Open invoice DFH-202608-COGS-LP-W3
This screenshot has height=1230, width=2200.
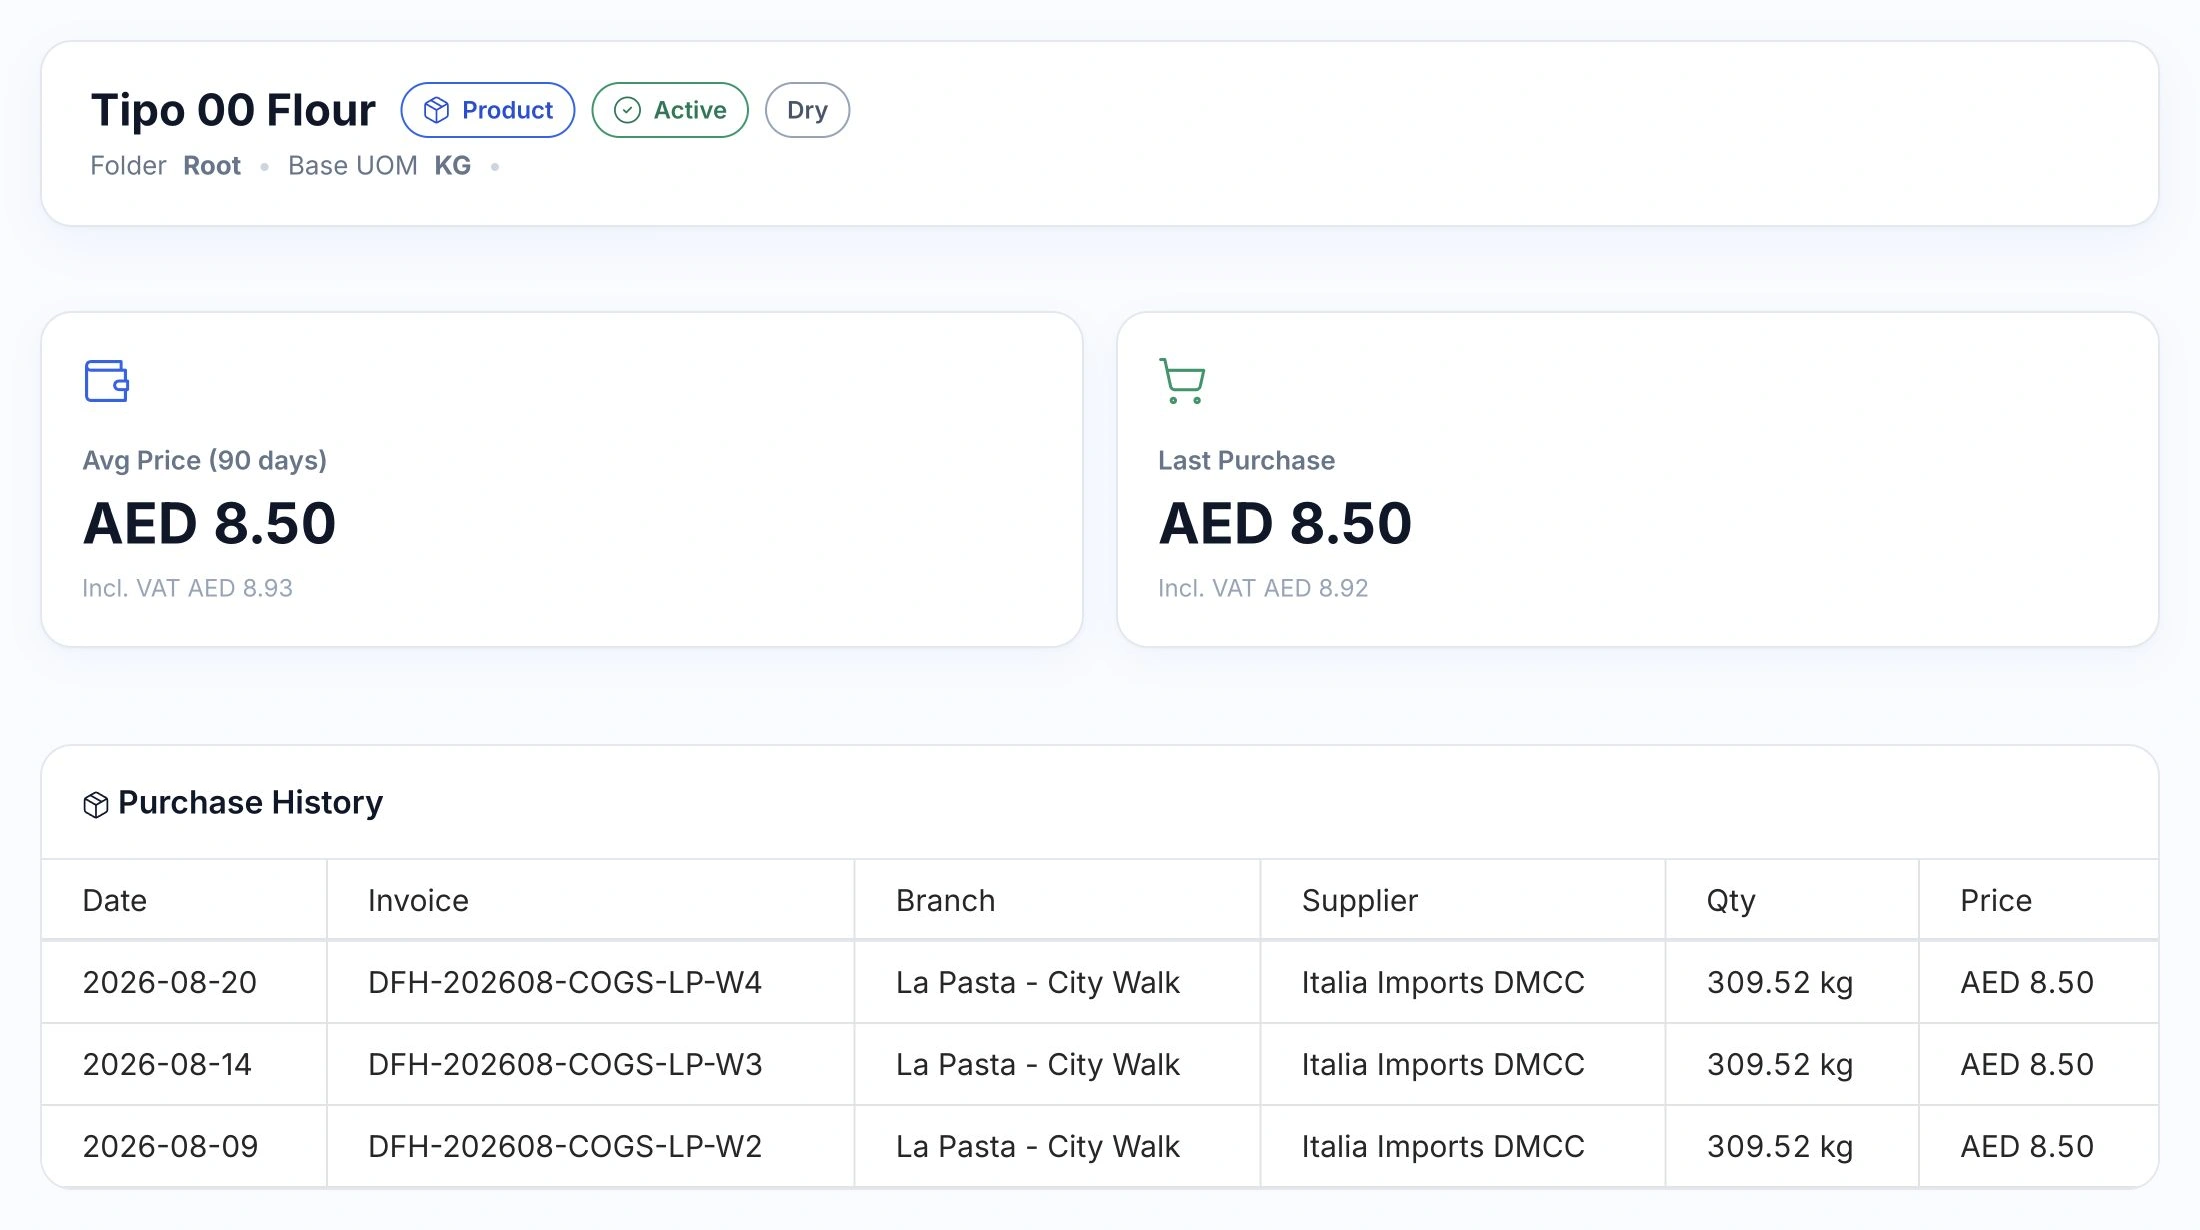565,1065
